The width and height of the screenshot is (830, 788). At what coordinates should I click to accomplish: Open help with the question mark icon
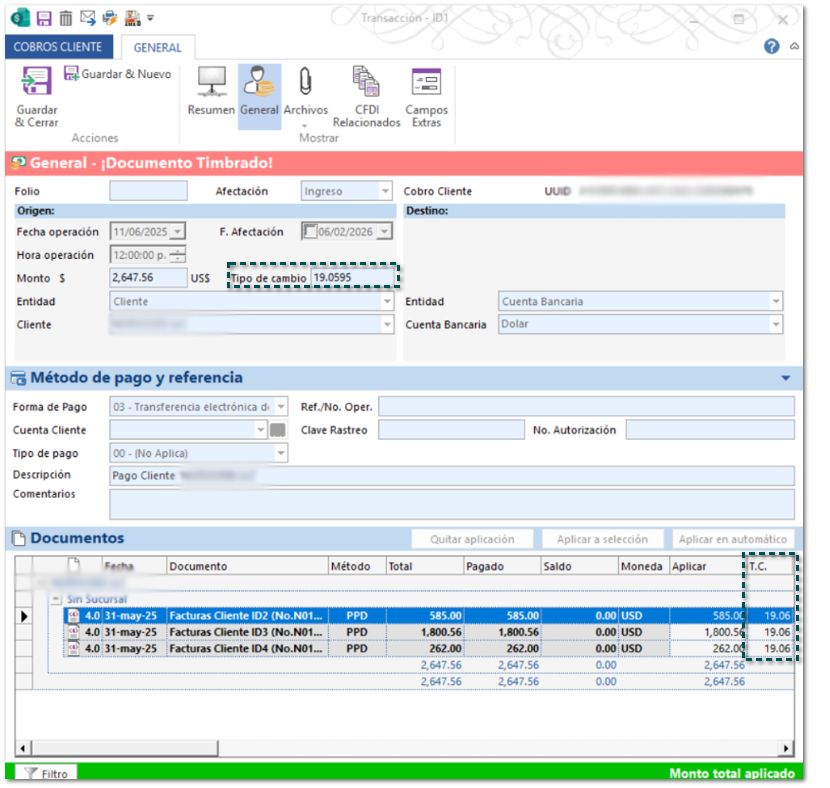click(771, 46)
